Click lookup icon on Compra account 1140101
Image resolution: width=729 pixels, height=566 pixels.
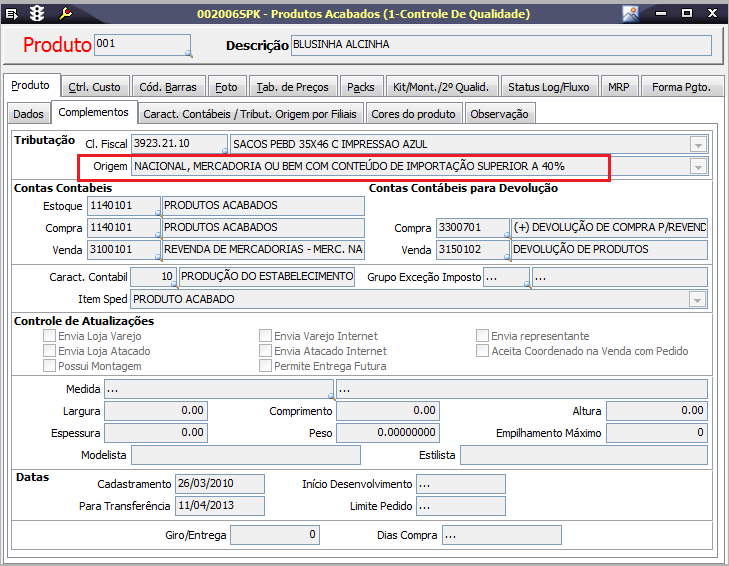[x=159, y=235]
